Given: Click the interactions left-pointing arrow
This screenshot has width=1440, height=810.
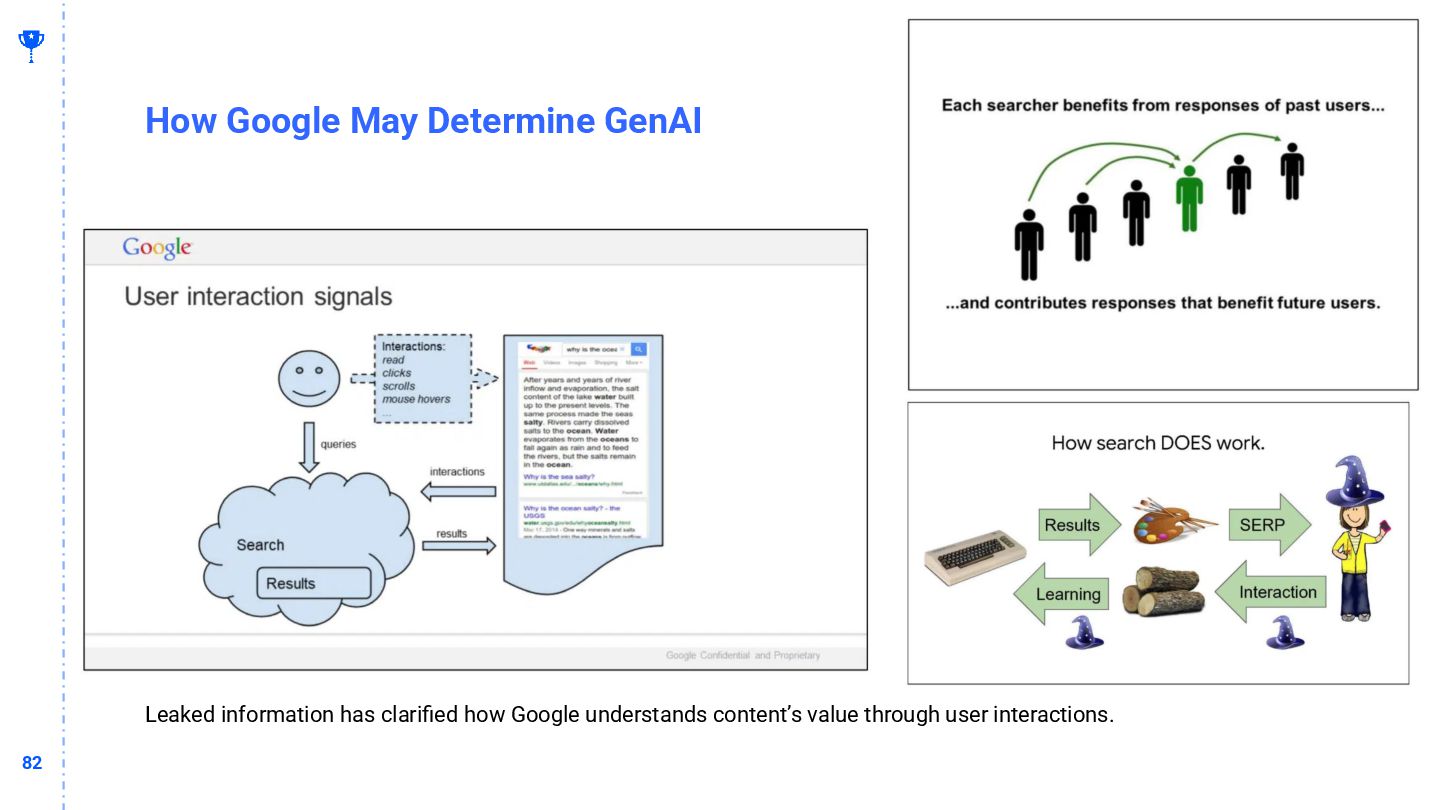Looking at the screenshot, I should (x=458, y=491).
